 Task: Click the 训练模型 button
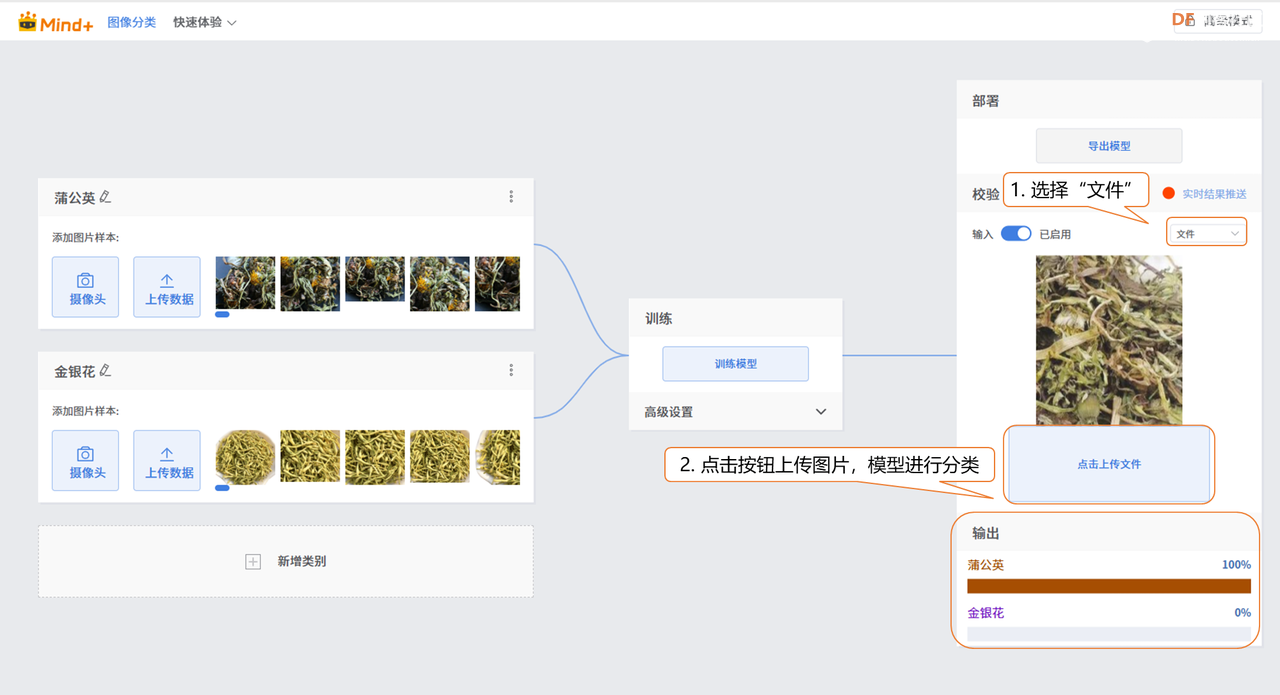click(x=735, y=364)
